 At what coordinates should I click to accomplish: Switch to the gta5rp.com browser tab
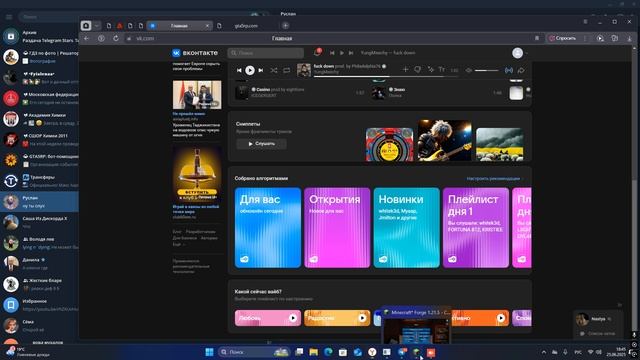(246, 26)
